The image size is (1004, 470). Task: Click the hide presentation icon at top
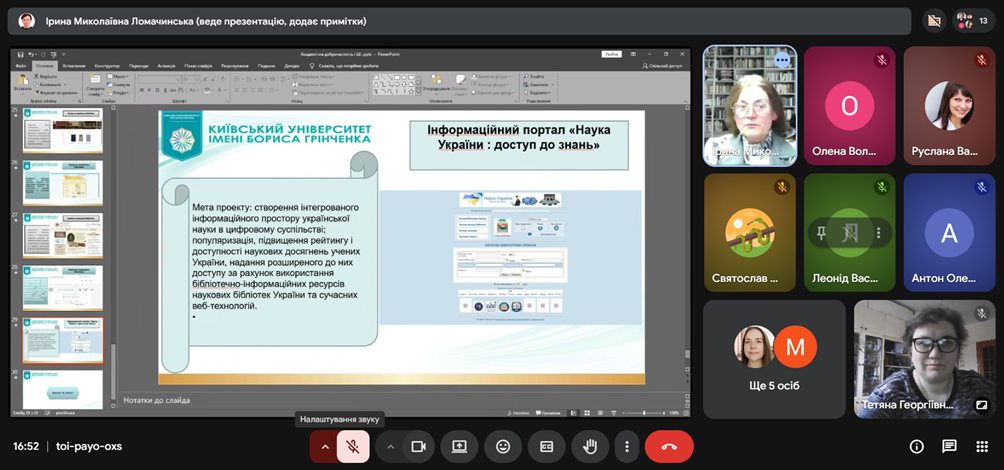pos(935,20)
